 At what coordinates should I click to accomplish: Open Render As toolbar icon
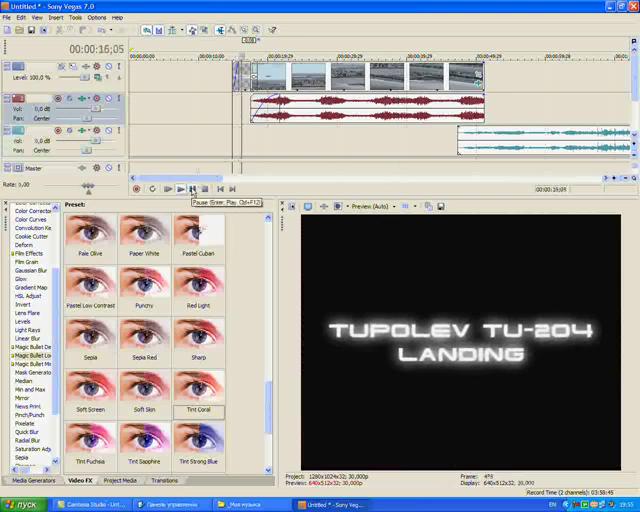43,30
